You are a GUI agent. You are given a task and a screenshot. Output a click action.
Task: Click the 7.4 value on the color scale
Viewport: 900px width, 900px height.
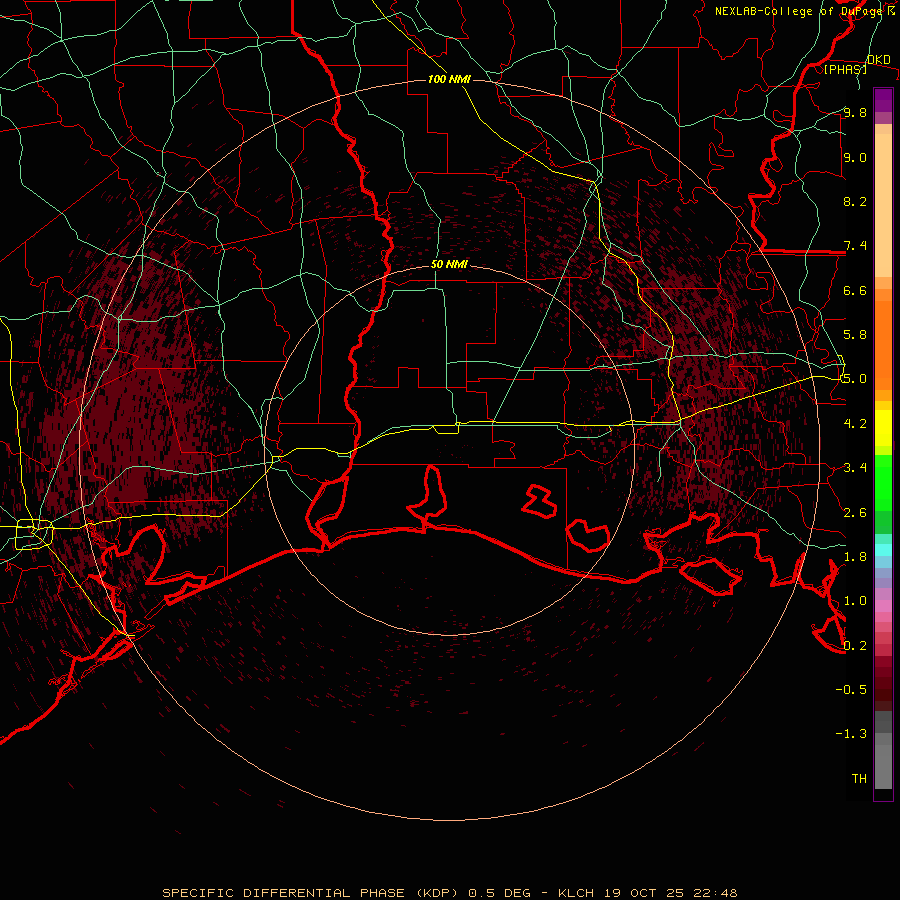click(855, 246)
